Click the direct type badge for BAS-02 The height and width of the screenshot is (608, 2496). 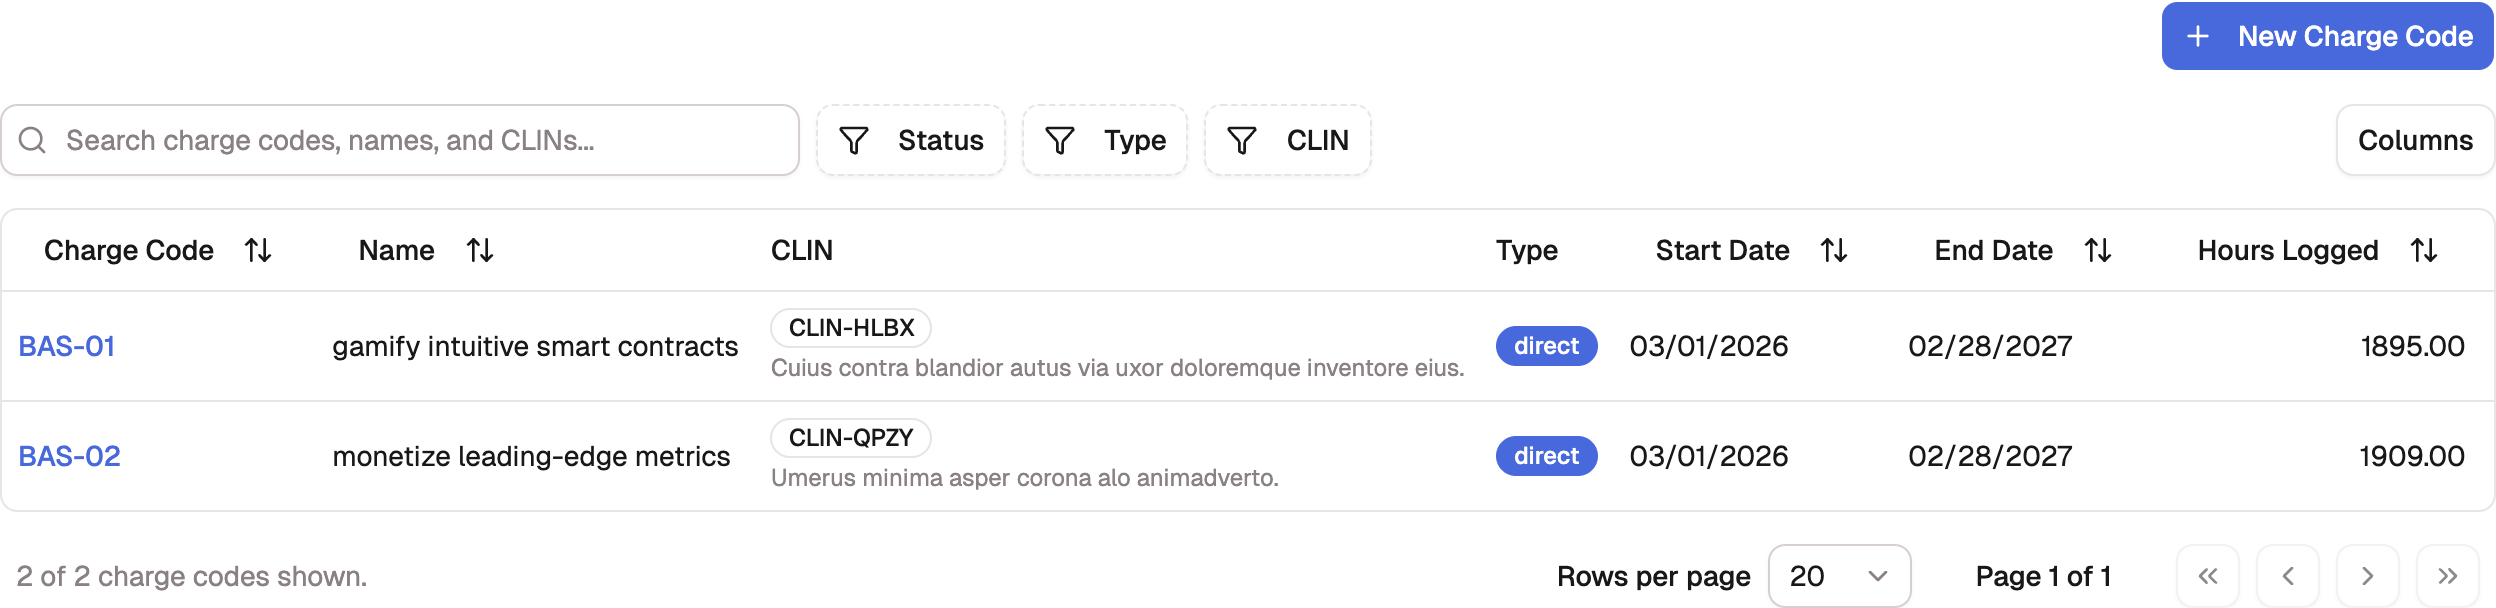(x=1546, y=456)
